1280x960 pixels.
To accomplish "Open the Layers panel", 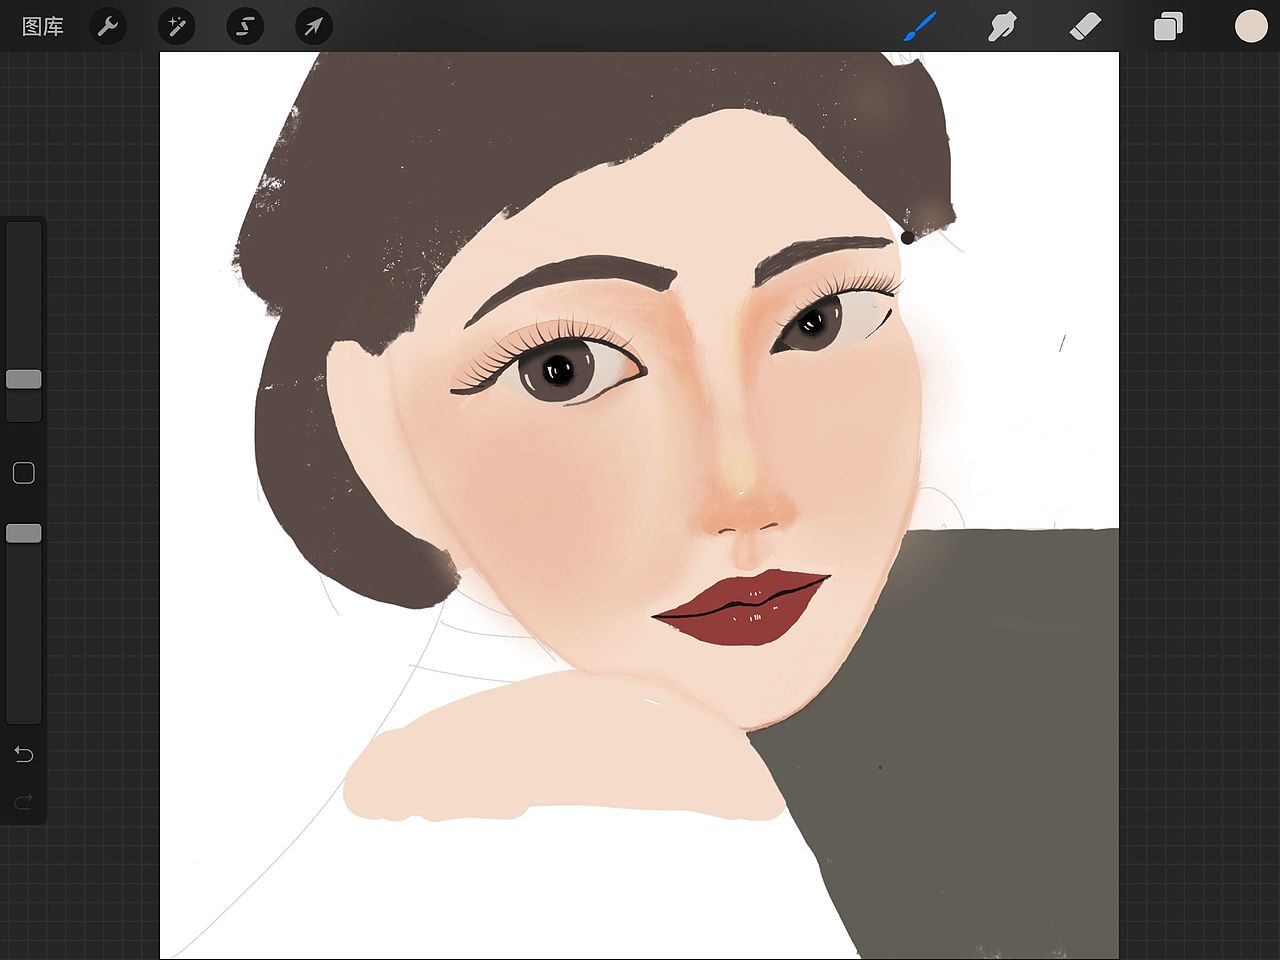I will [1168, 26].
